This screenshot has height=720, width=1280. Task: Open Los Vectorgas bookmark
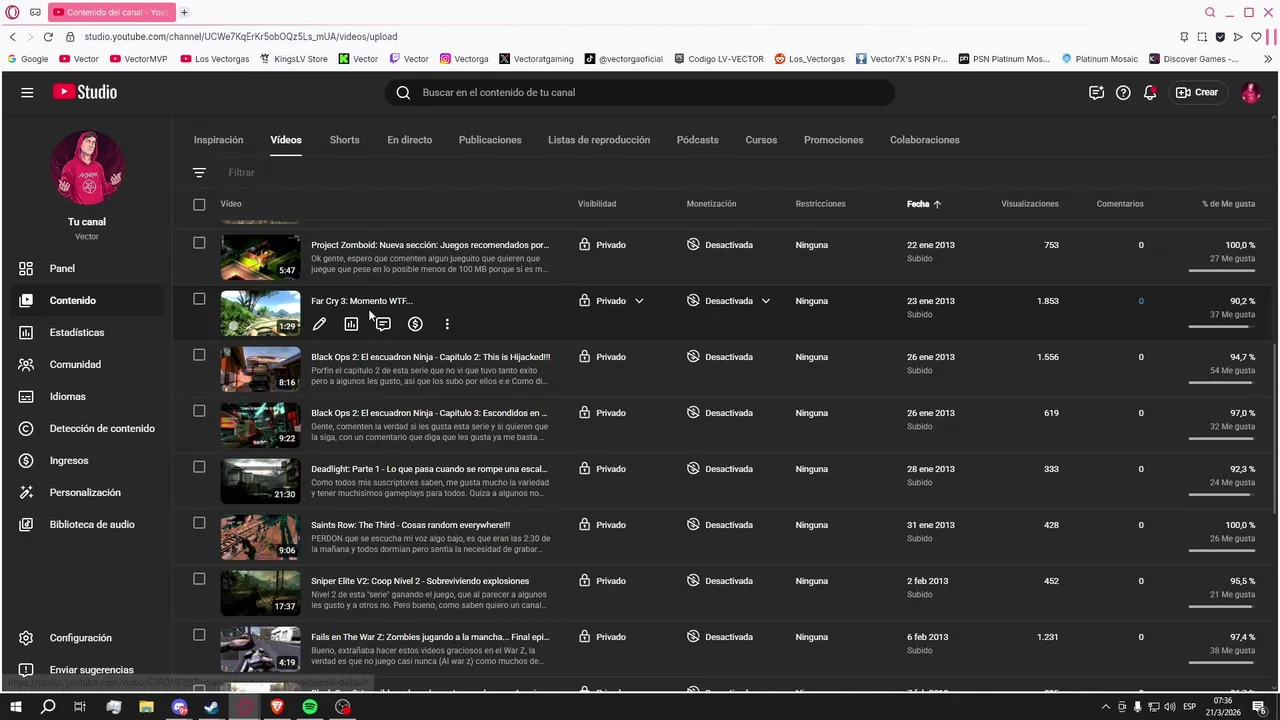click(215, 59)
